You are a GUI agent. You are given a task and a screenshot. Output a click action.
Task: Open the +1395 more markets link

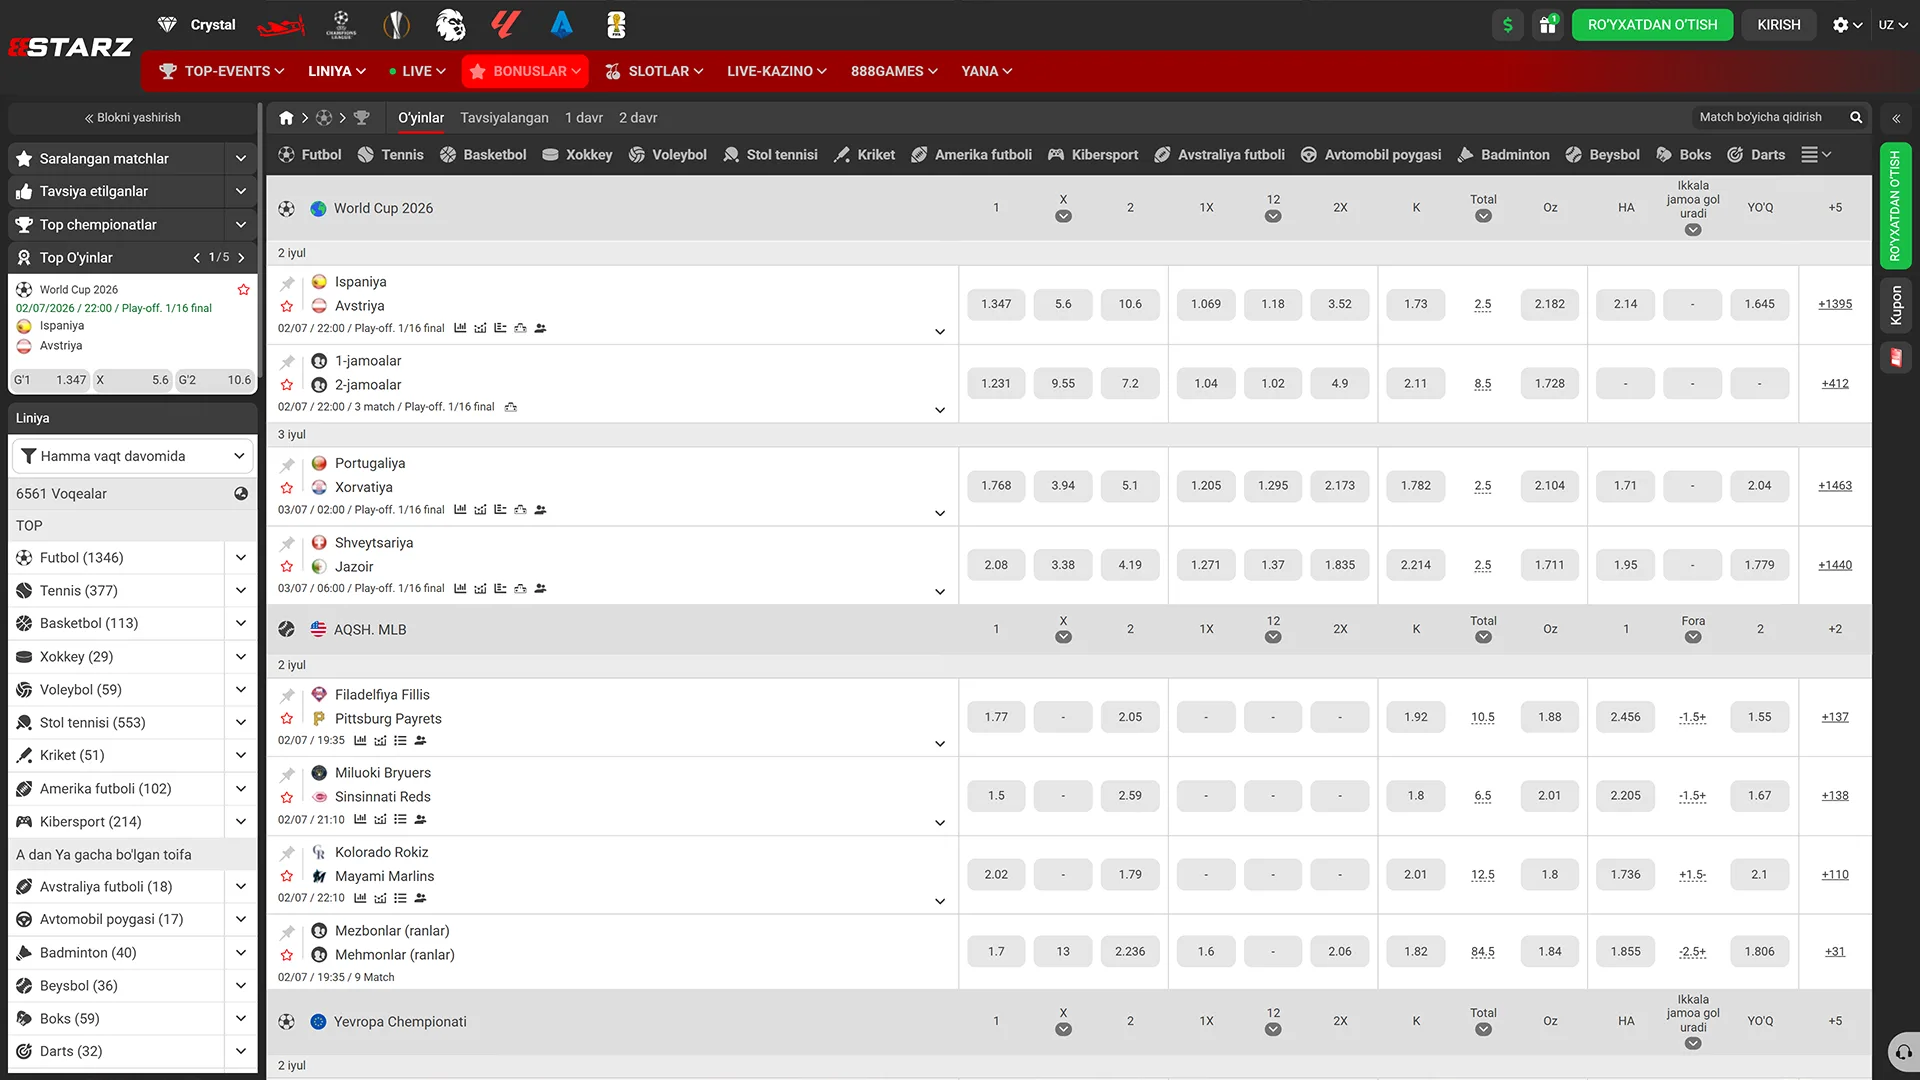1835,304
